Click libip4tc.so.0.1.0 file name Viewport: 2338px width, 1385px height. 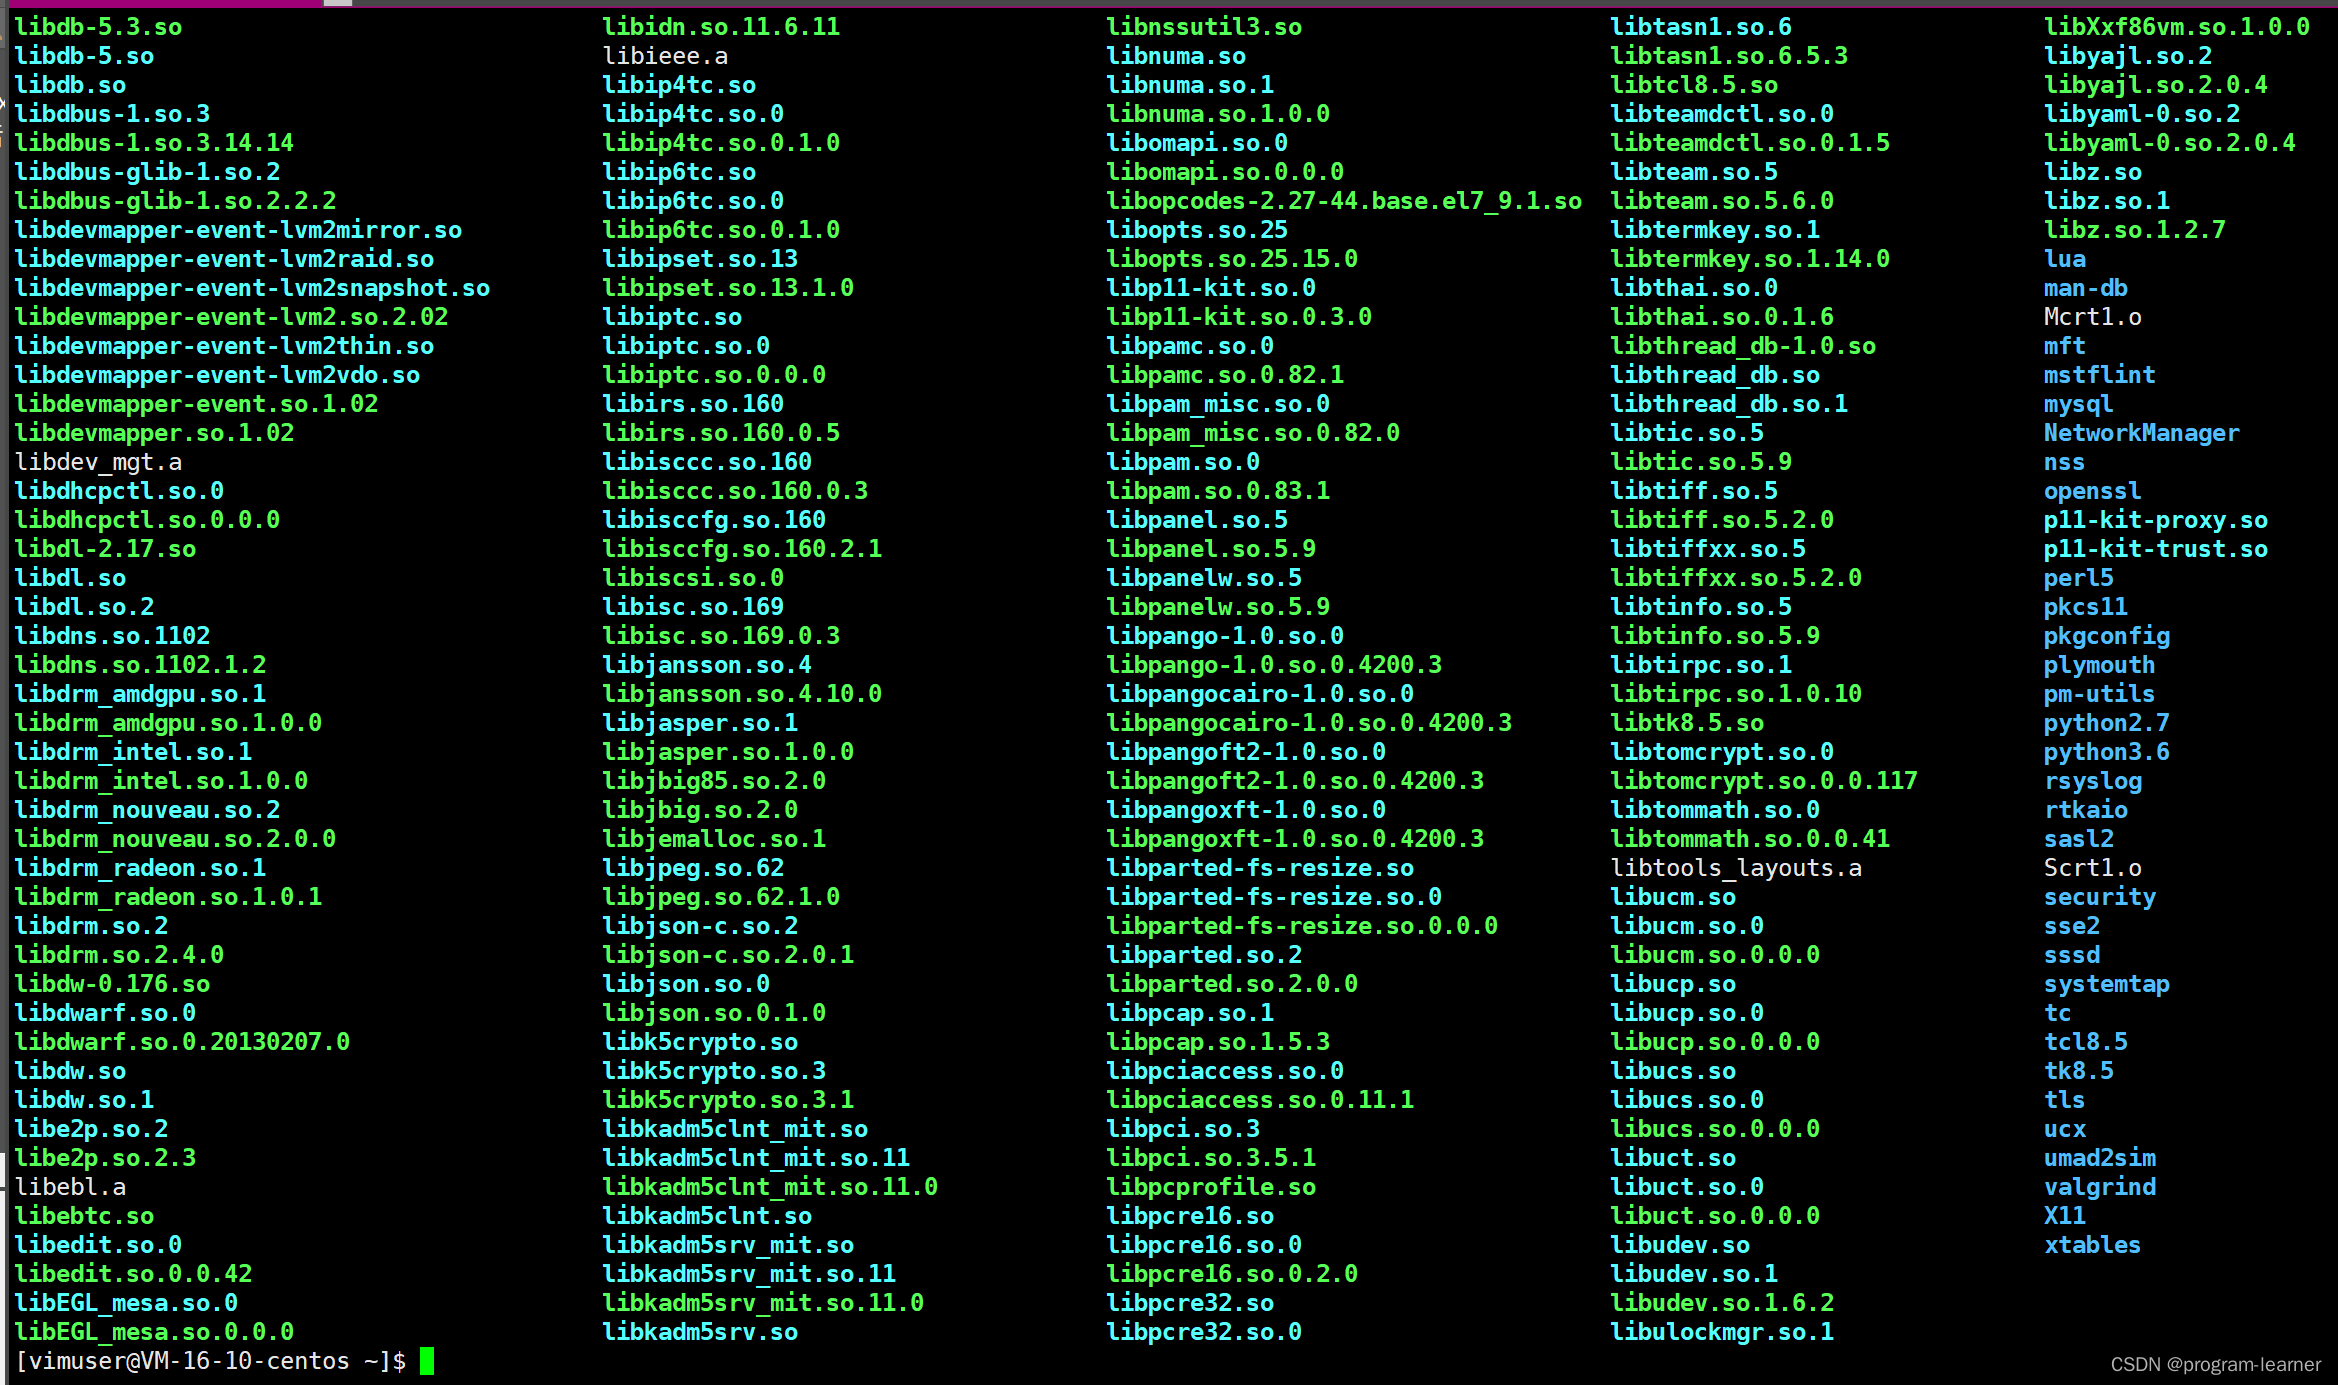pos(721,143)
